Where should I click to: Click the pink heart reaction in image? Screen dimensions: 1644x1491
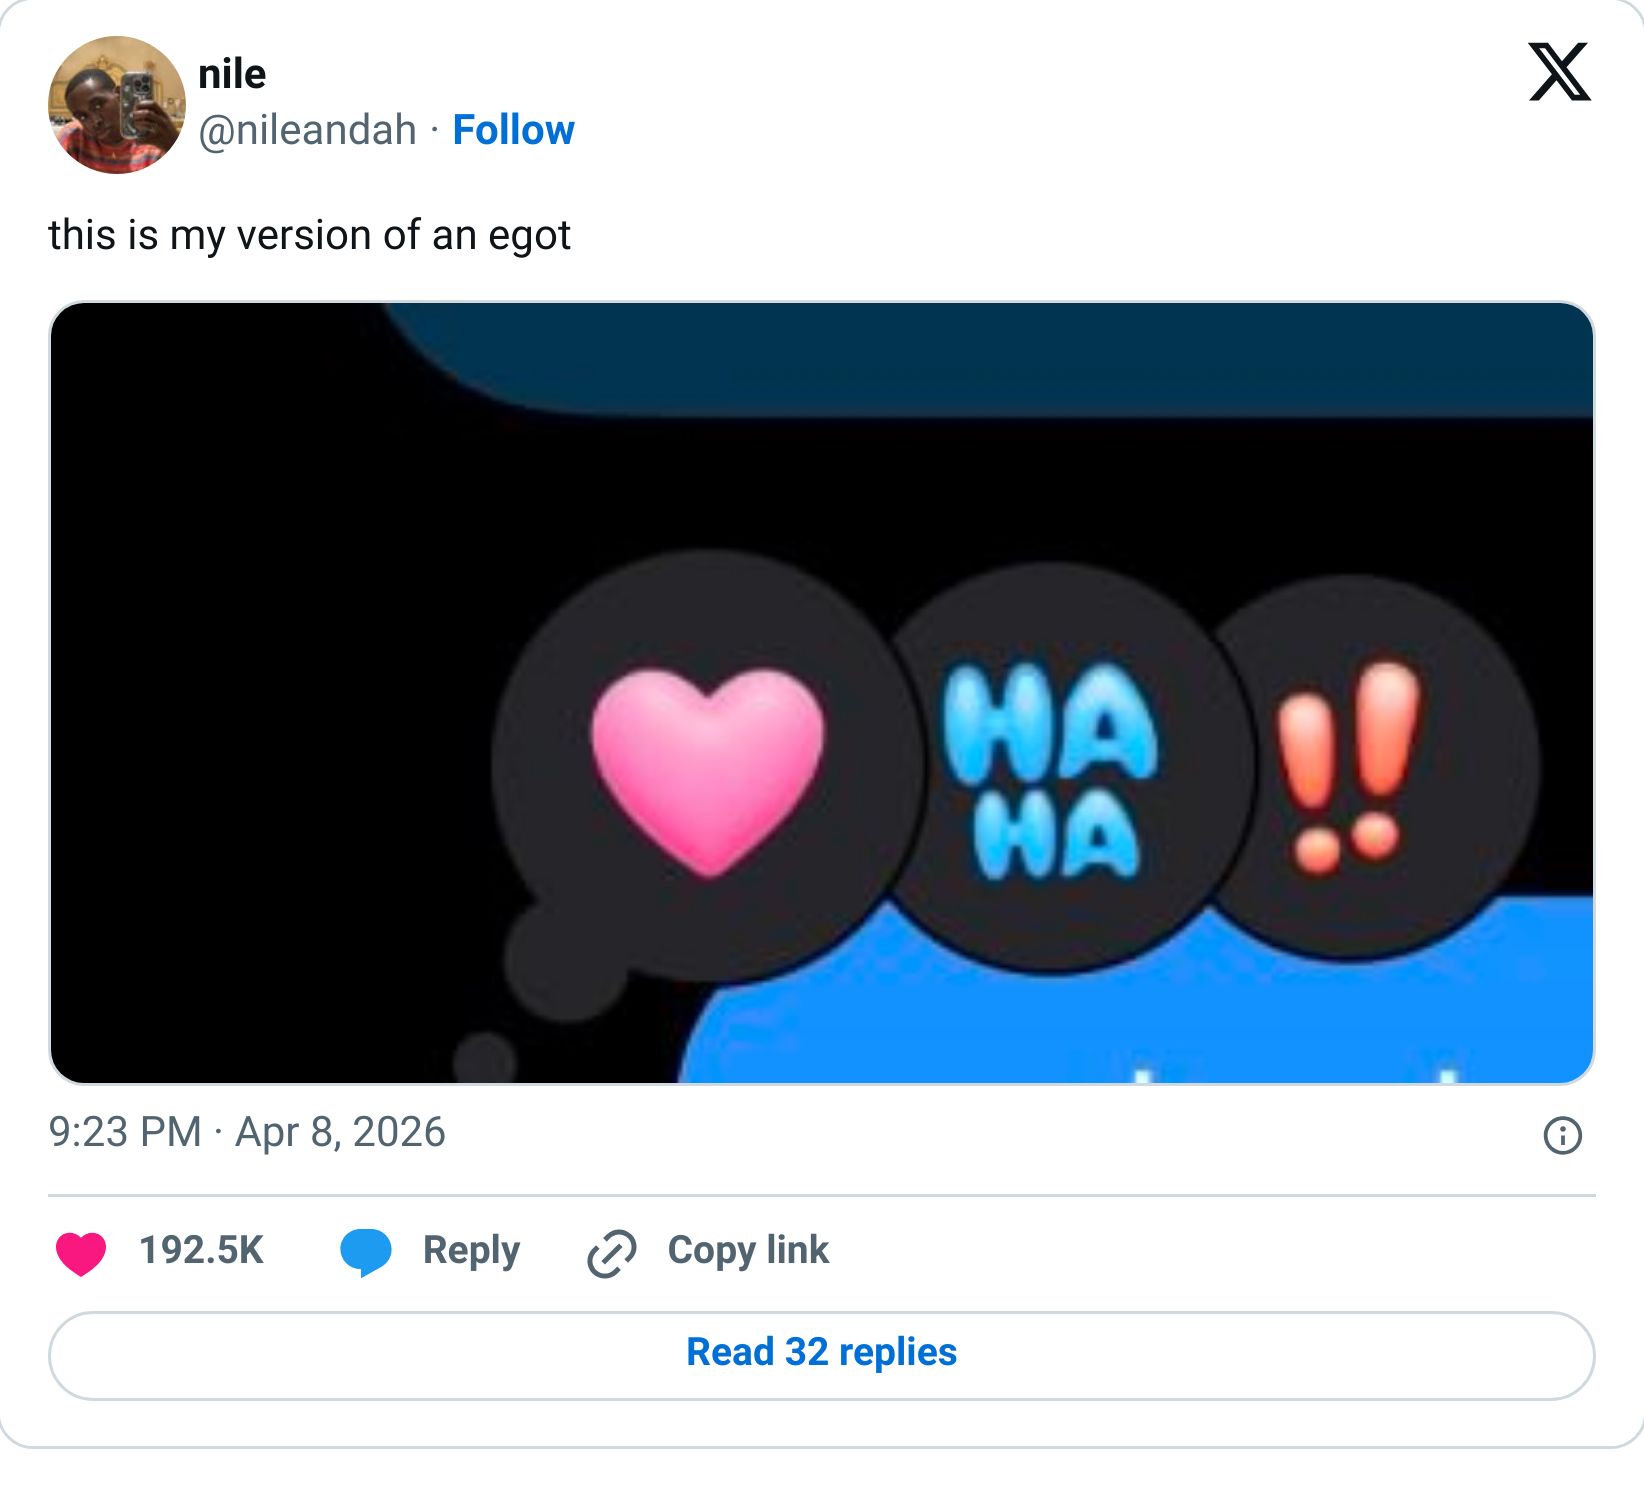[707, 769]
